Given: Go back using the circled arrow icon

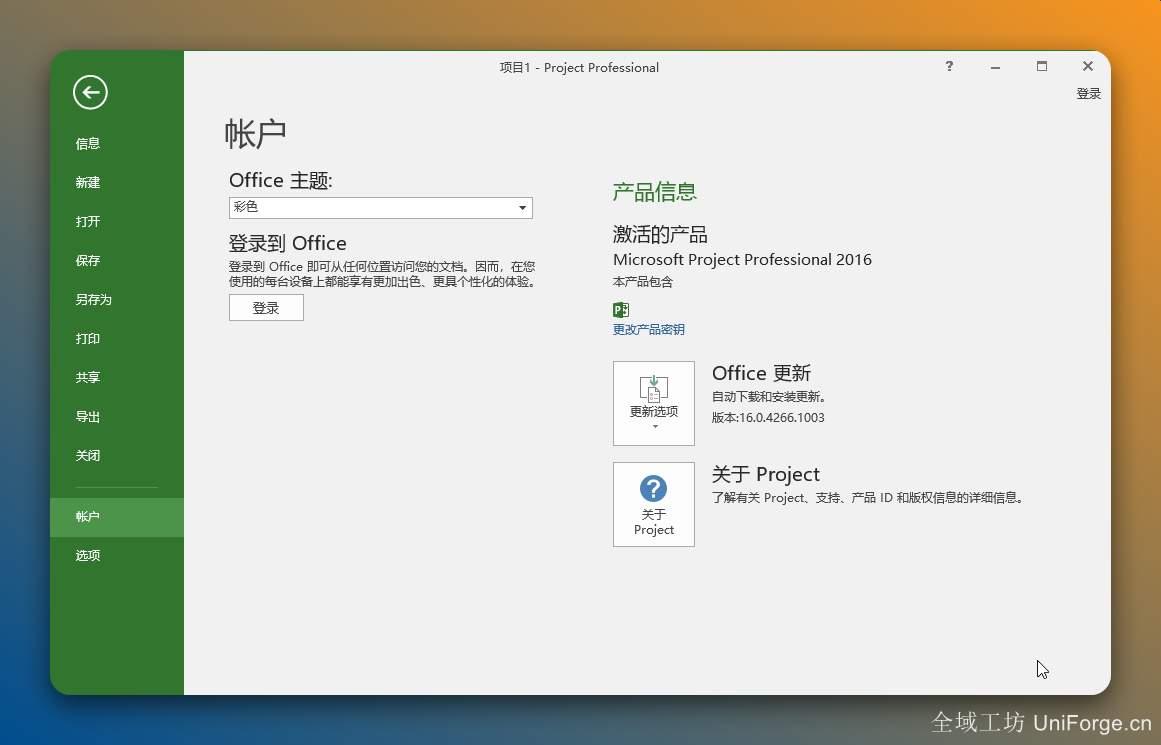Looking at the screenshot, I should (90, 93).
